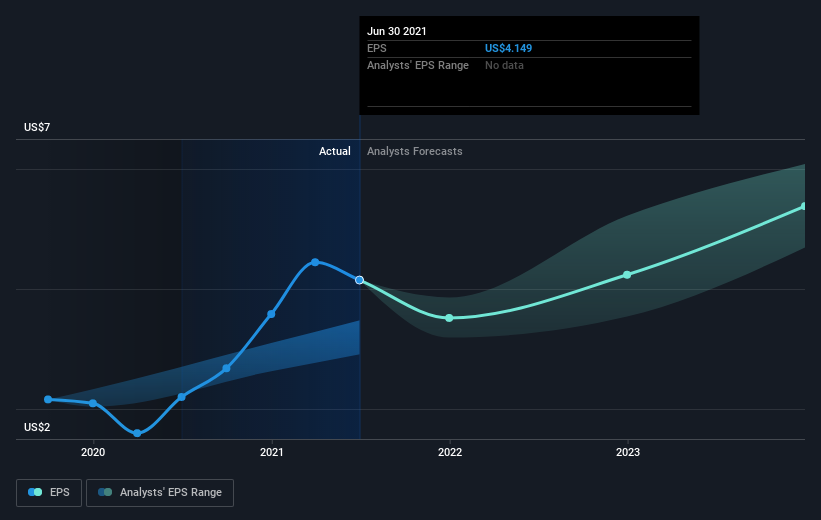Screen dimensions: 821x520
Task: Click the US$7 y-axis label
Action: point(37,127)
